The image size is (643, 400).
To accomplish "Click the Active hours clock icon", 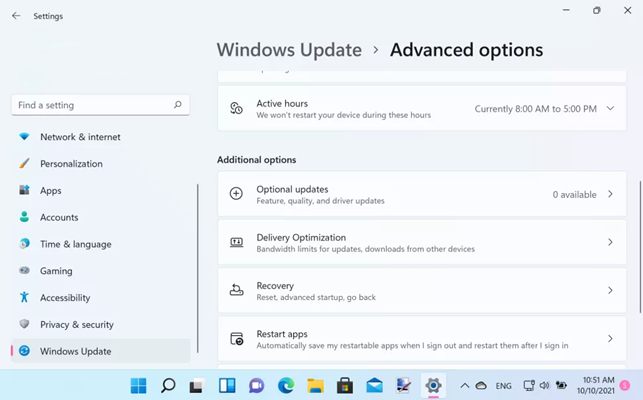I will [236, 108].
